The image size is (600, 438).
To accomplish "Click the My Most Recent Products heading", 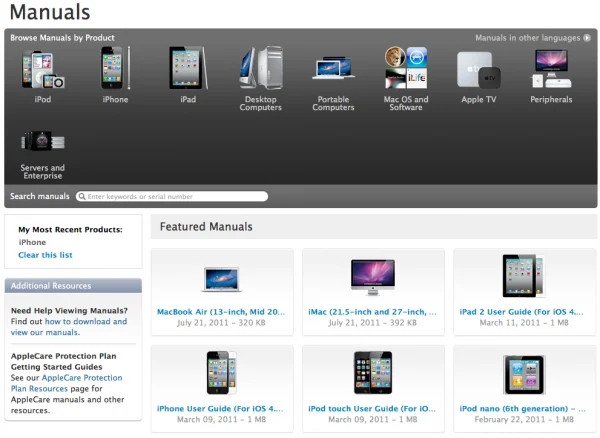I will (70, 230).
